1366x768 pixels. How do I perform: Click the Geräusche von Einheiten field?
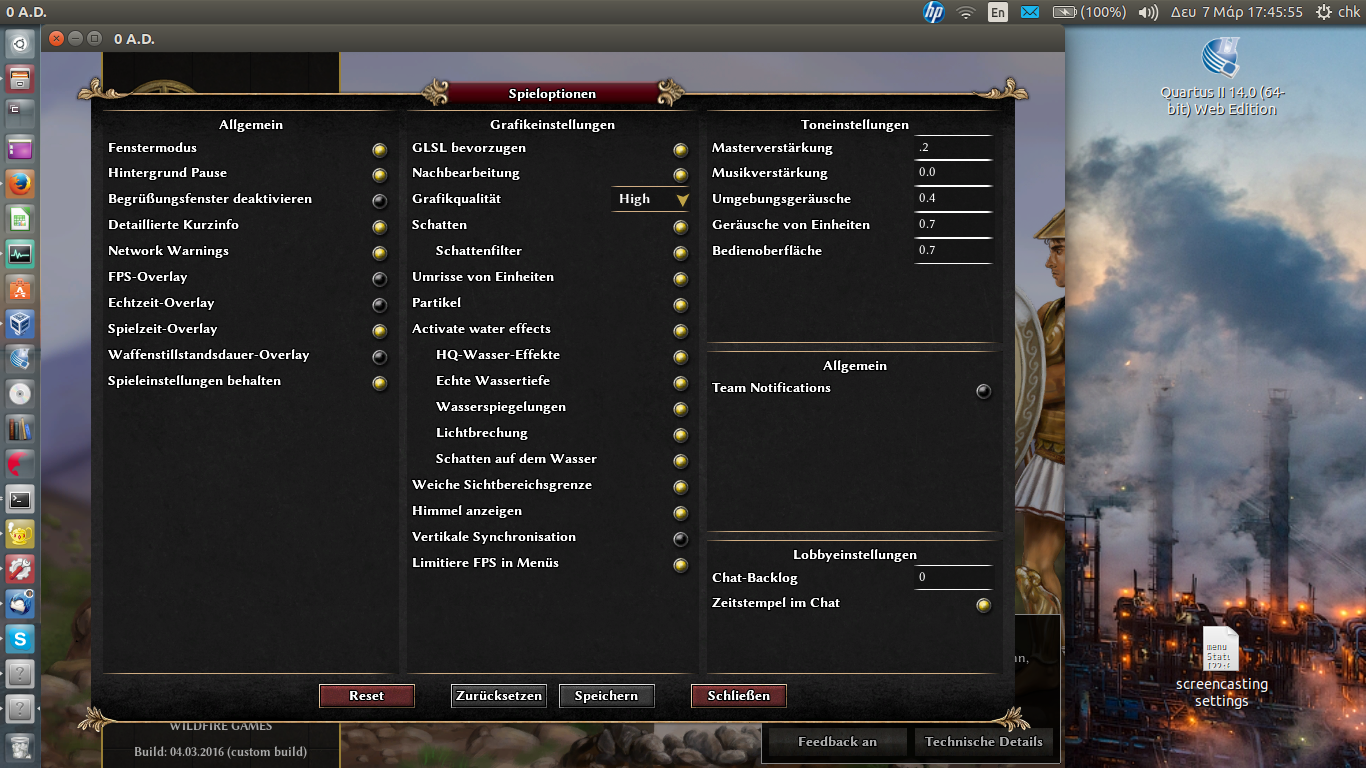(x=954, y=224)
